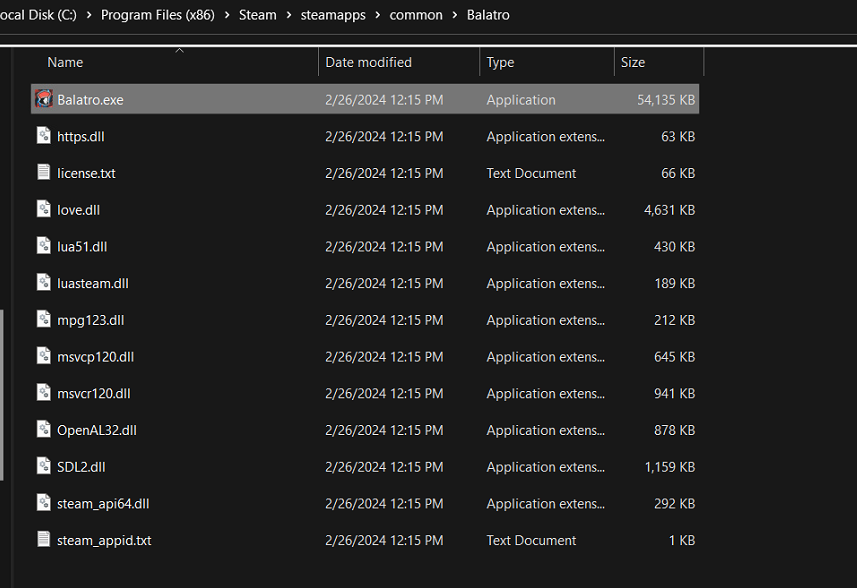This screenshot has width=857, height=588.
Task: Select the https.dll file icon
Action: tap(43, 136)
